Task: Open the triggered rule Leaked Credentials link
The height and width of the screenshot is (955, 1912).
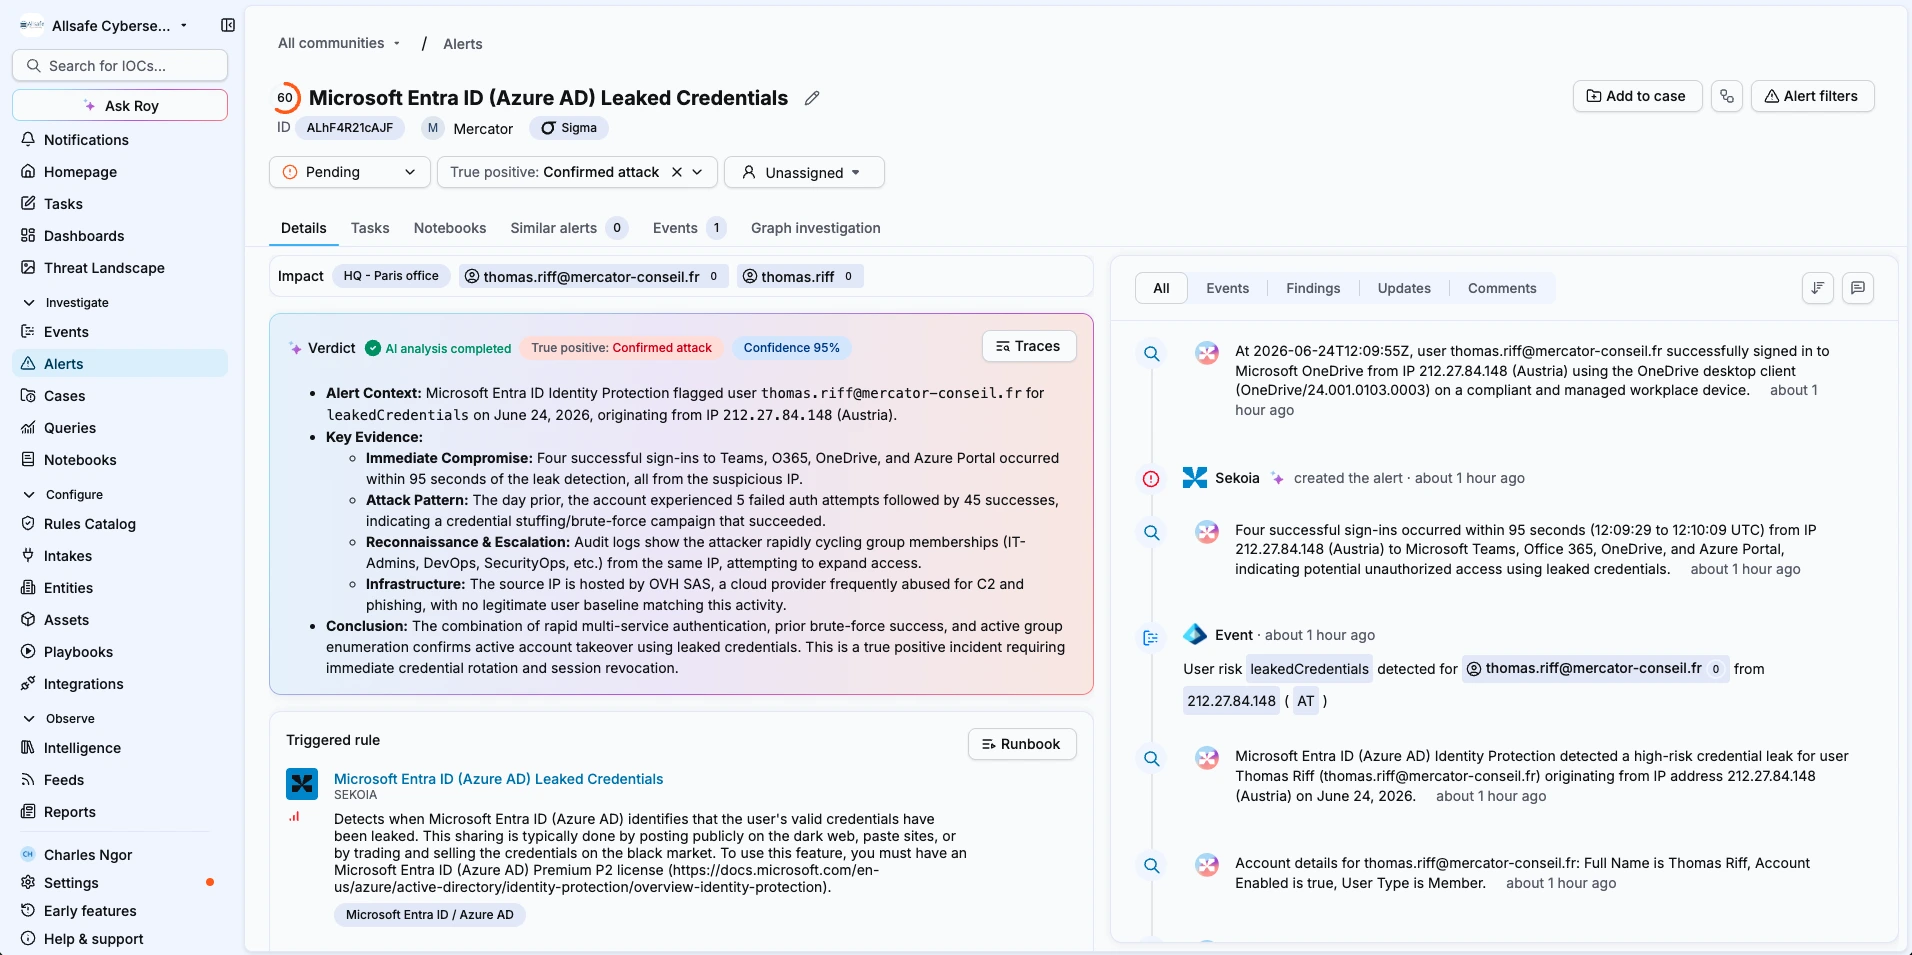Action: [498, 779]
